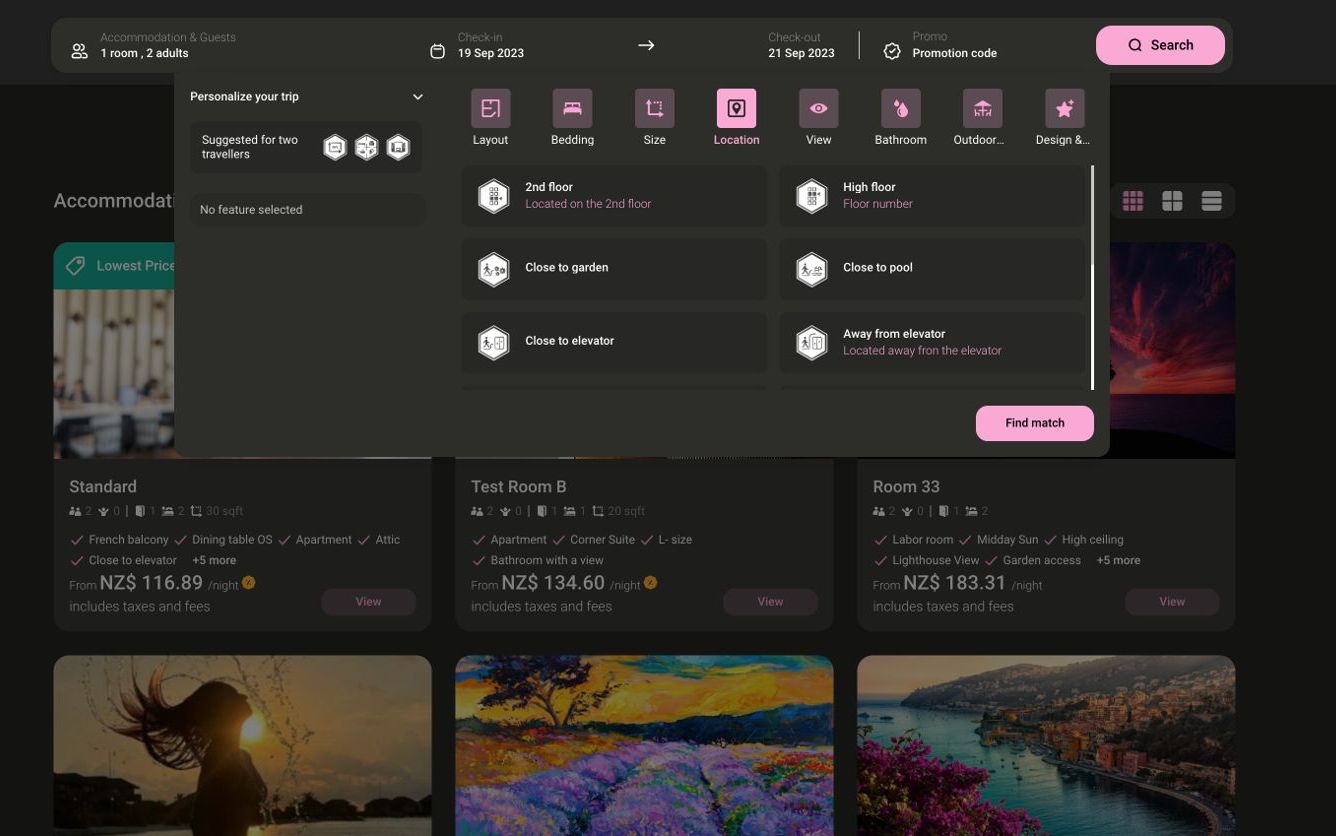Click the Promotion code field
Screen dimensions: 1336x836
(x=954, y=54)
